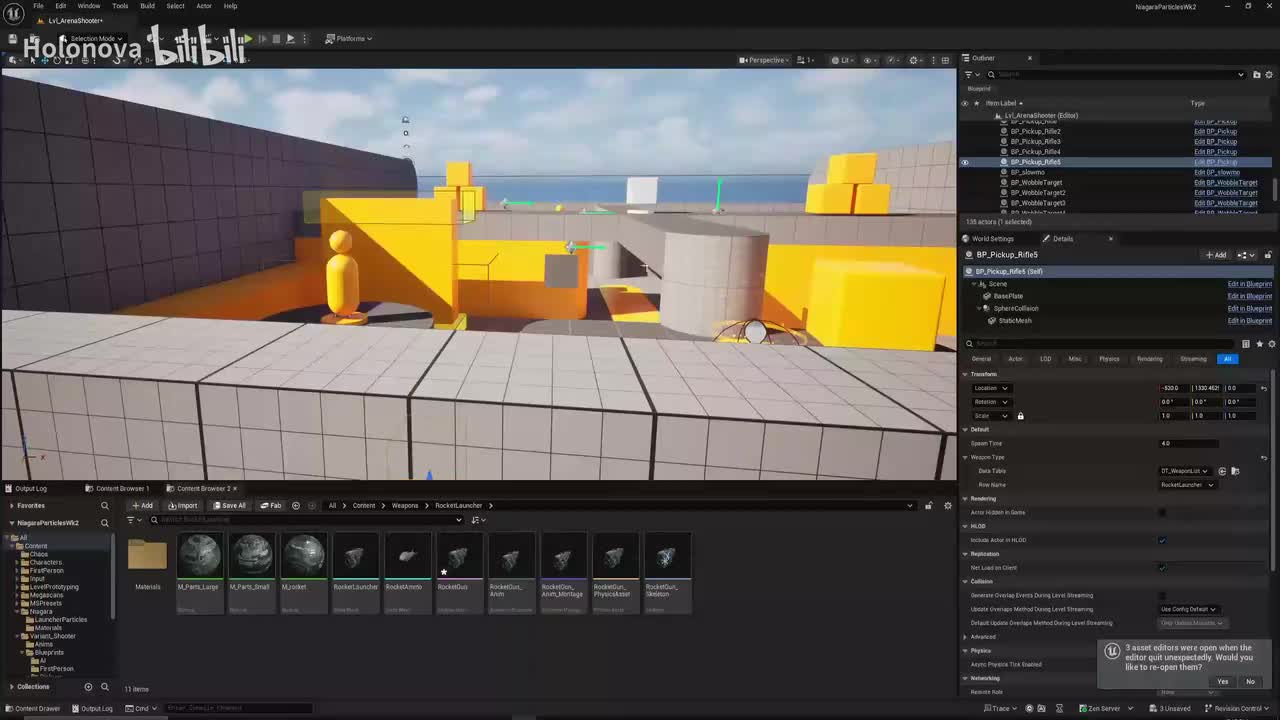This screenshot has height=720, width=1280.
Task: Toggle Include Actor in HLOD checkbox
Action: (1162, 540)
